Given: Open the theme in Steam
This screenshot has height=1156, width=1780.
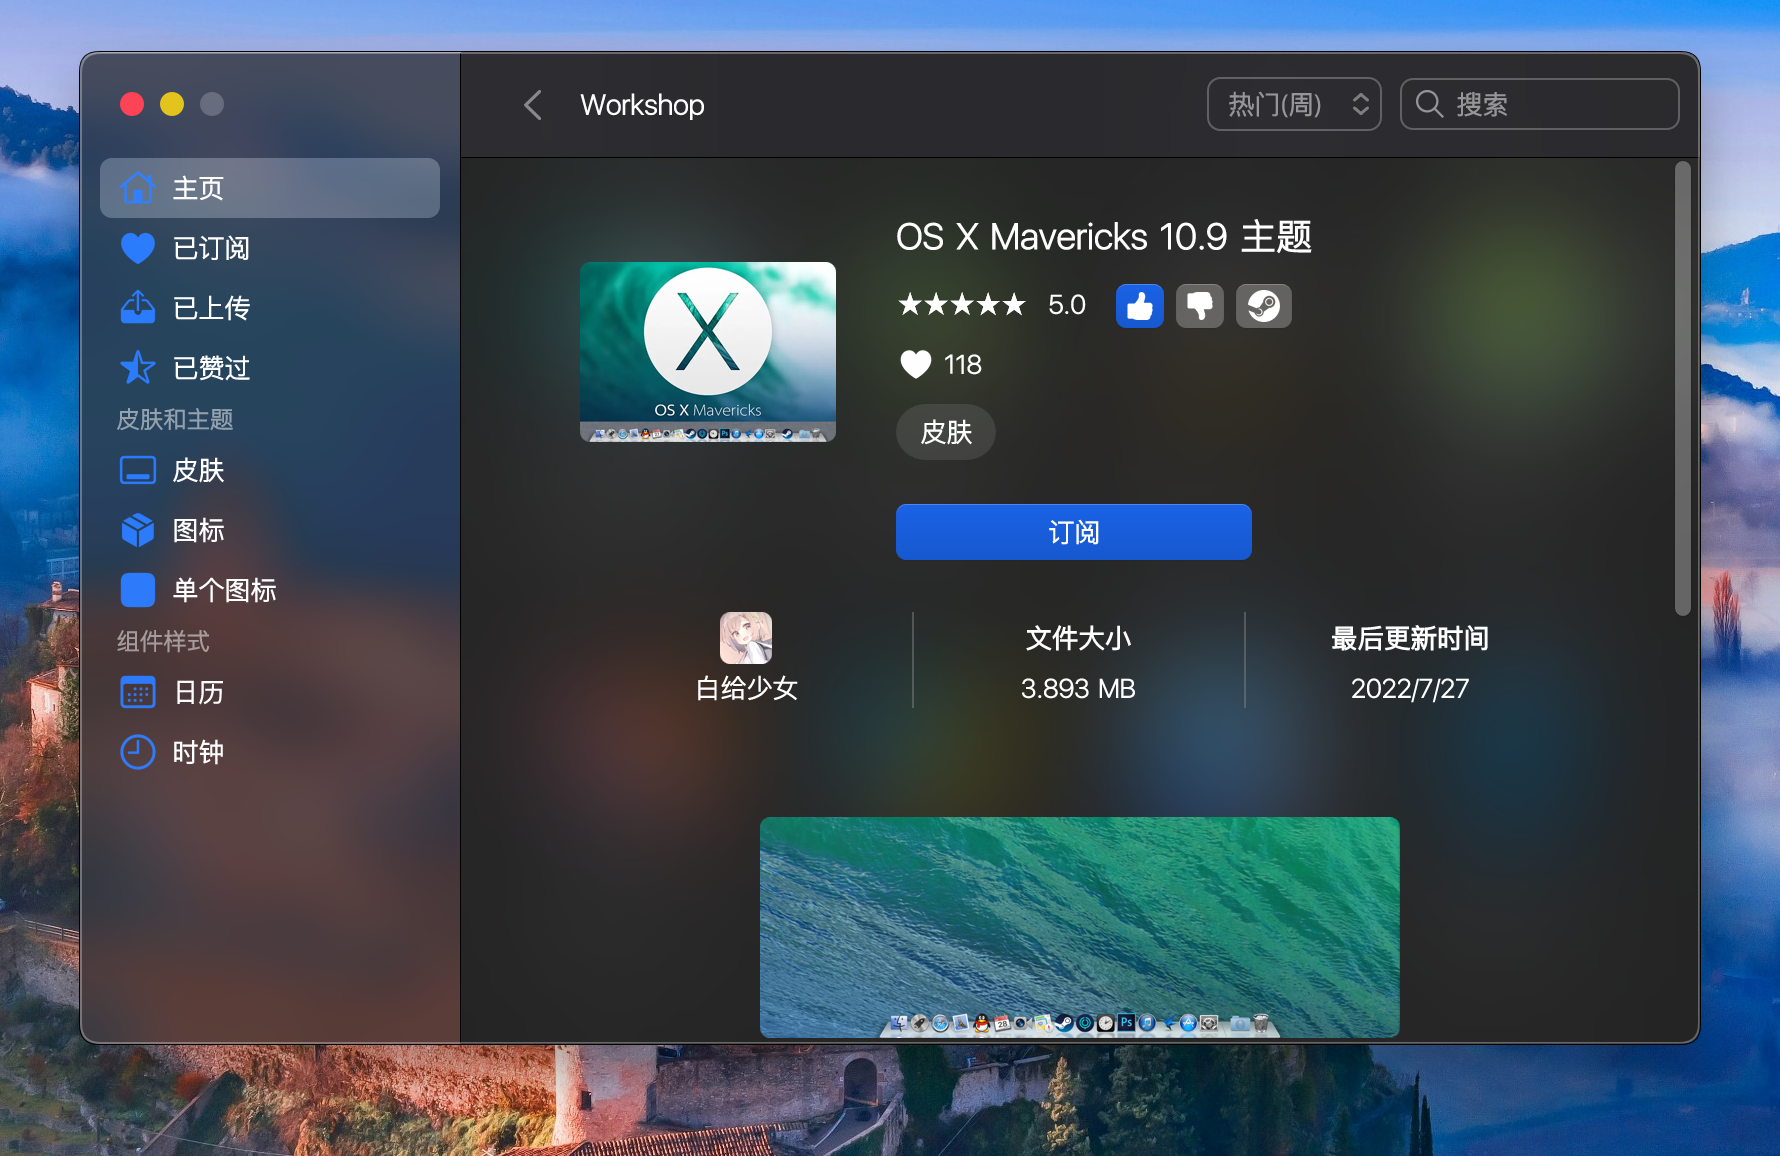Looking at the screenshot, I should (1264, 306).
